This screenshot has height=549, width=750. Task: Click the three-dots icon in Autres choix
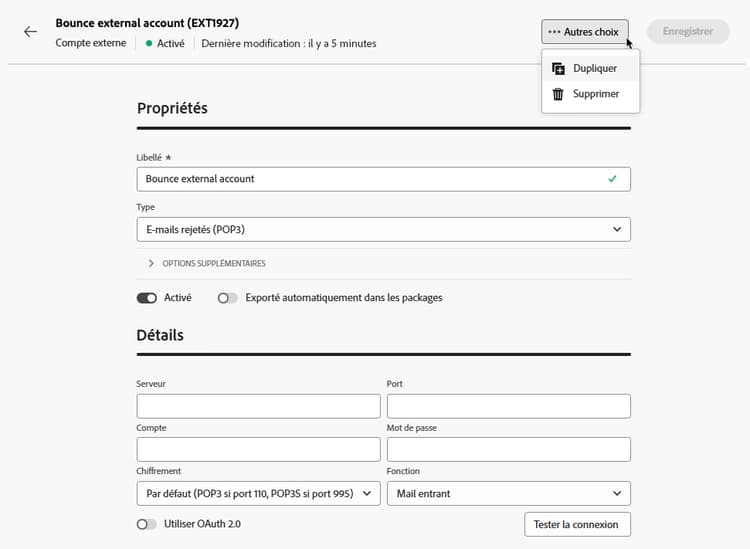(x=555, y=32)
